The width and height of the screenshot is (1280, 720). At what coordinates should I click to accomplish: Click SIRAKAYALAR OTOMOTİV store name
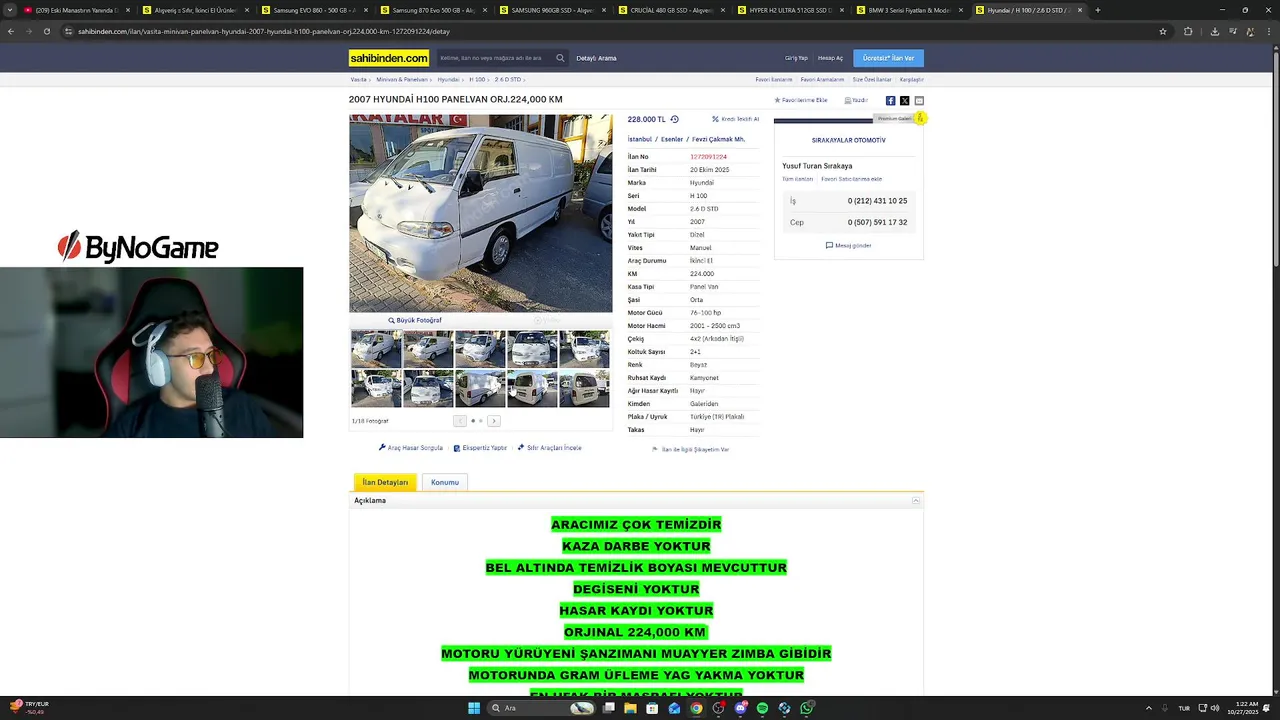[x=849, y=141]
